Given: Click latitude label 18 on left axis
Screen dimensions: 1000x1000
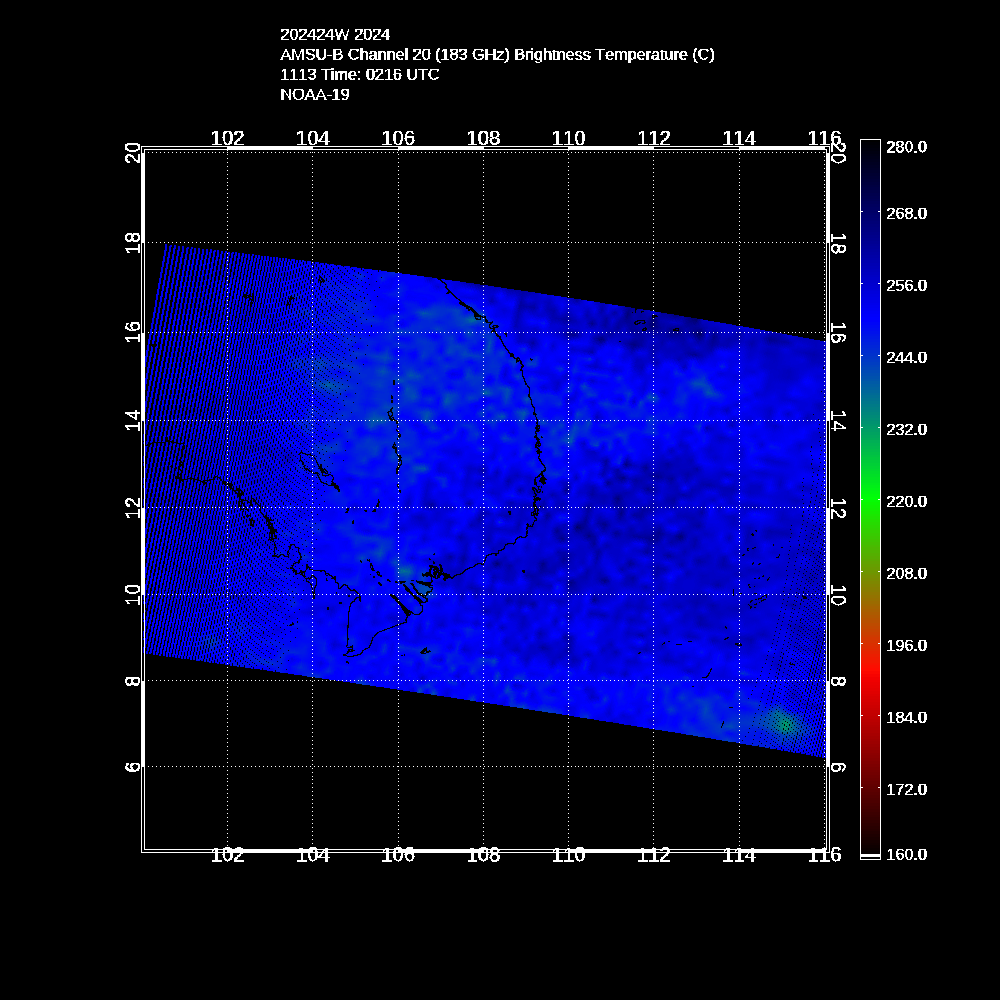Looking at the screenshot, I should 133,242.
